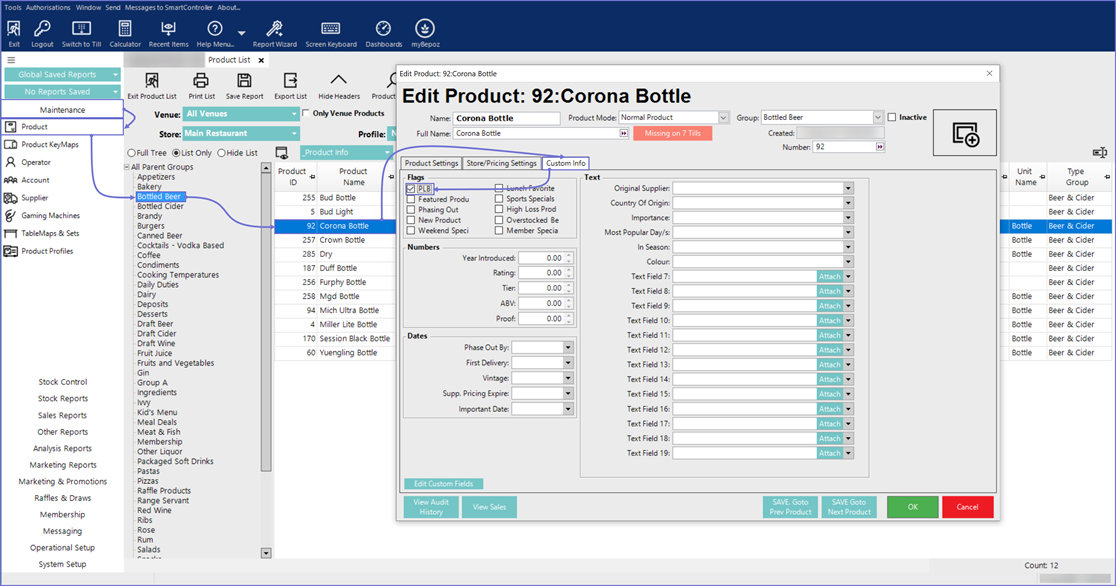This screenshot has width=1116, height=586.
Task: Toggle the PLB flag checkbox
Action: point(411,188)
